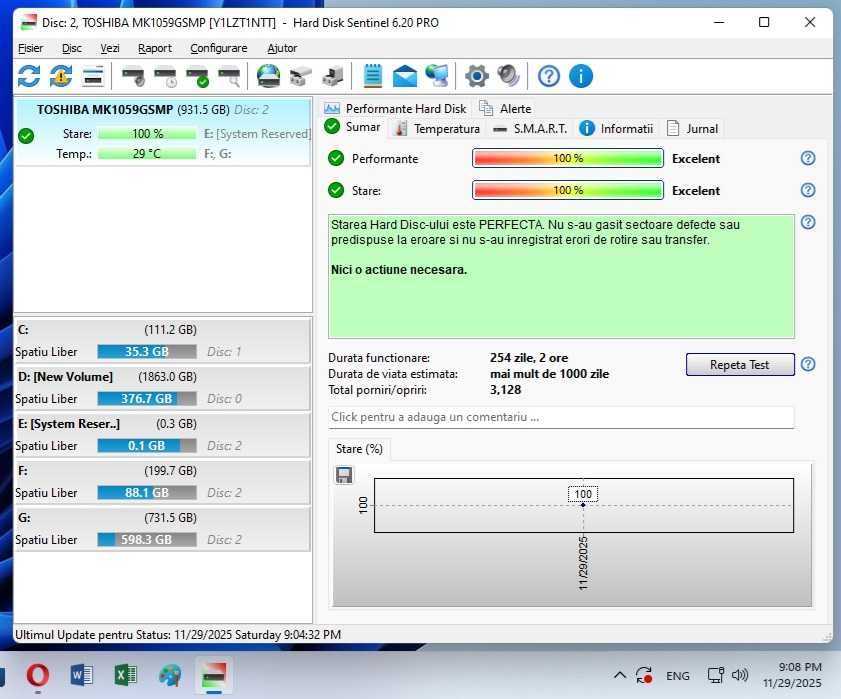Click the disk with green check toolbar icon
This screenshot has height=699, width=841.
pyautogui.click(x=197, y=76)
